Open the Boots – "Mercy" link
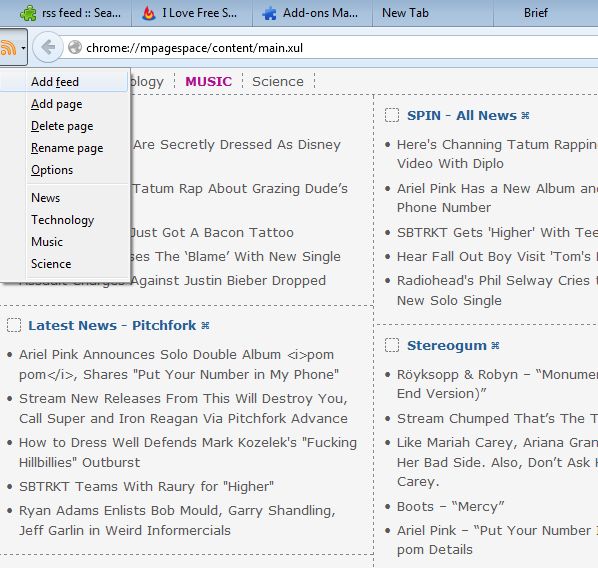 click(450, 507)
